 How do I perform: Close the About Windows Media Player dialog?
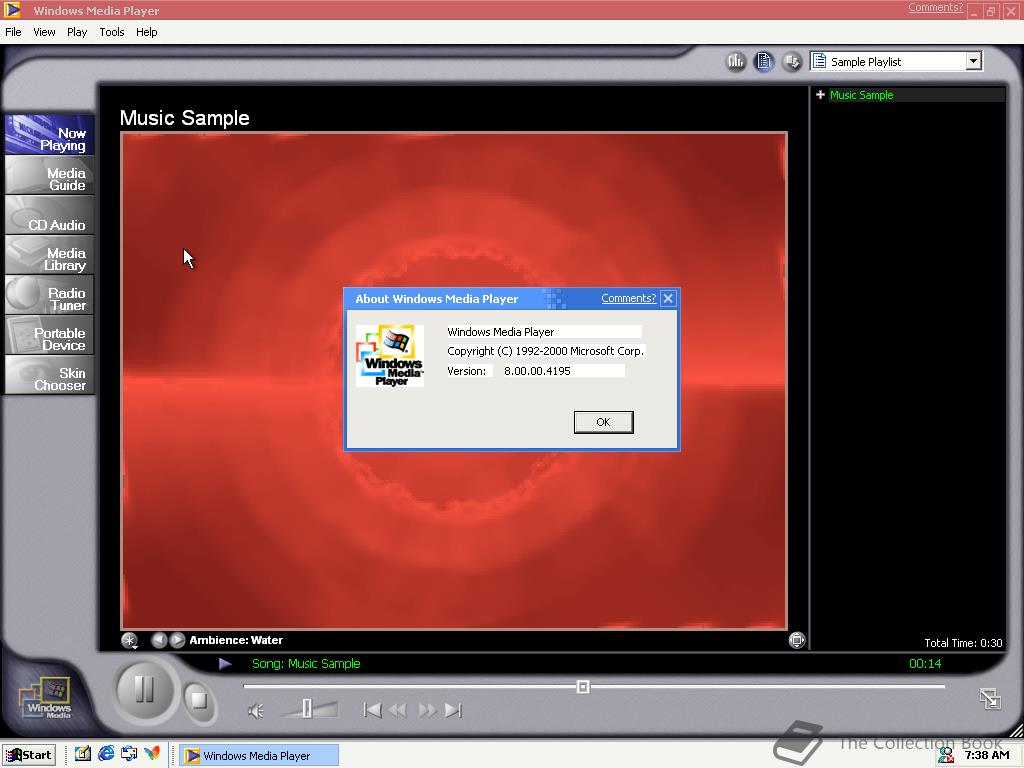pyautogui.click(x=667, y=298)
